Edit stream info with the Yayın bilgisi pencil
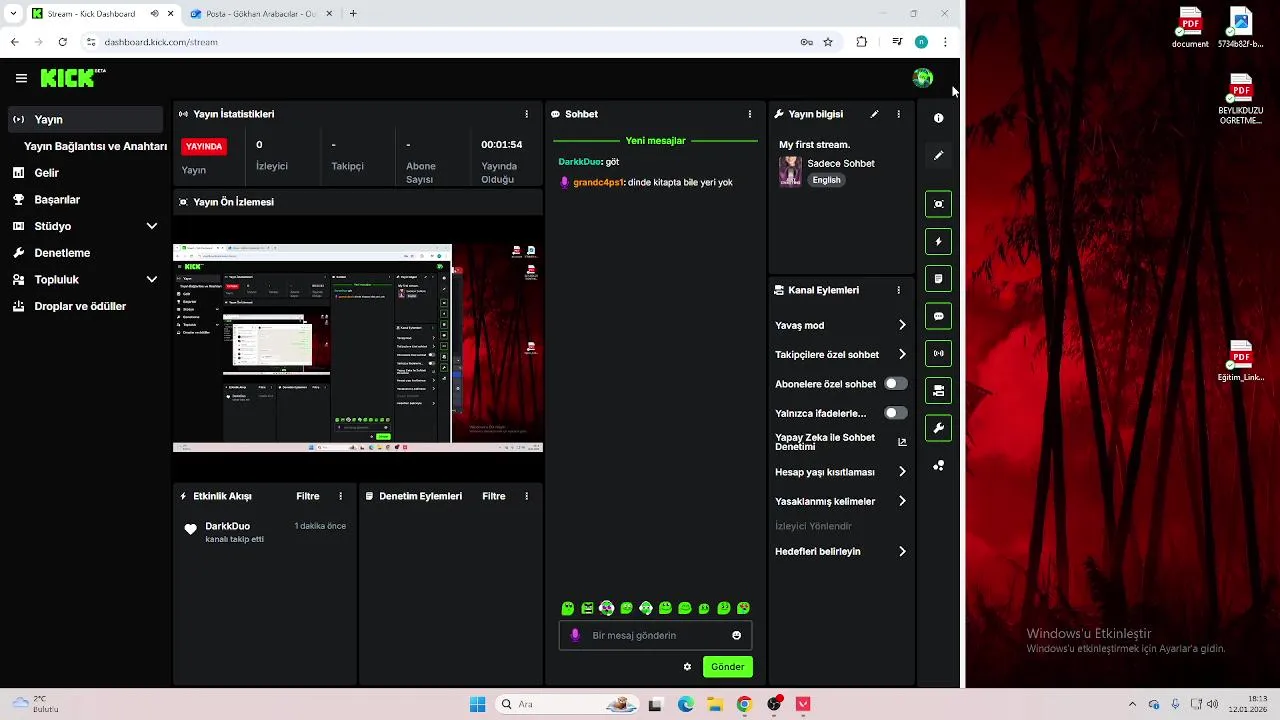The height and width of the screenshot is (720, 1280). (x=874, y=114)
